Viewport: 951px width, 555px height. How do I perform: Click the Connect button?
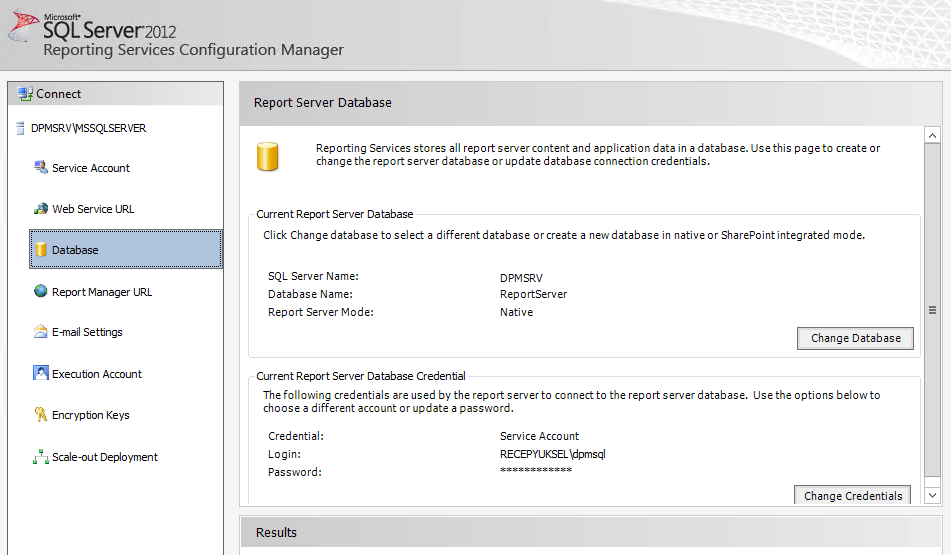click(116, 94)
